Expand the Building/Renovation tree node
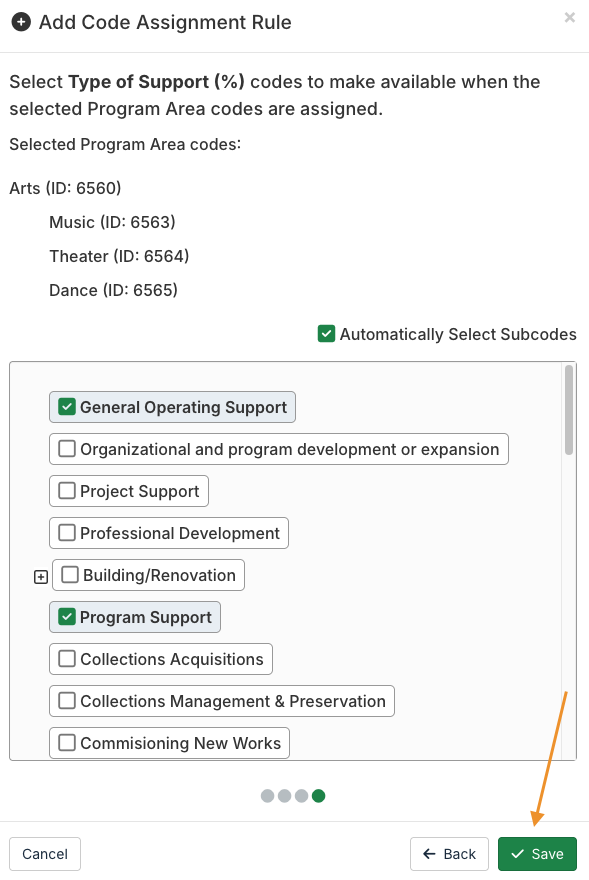589x880 pixels. point(41,576)
